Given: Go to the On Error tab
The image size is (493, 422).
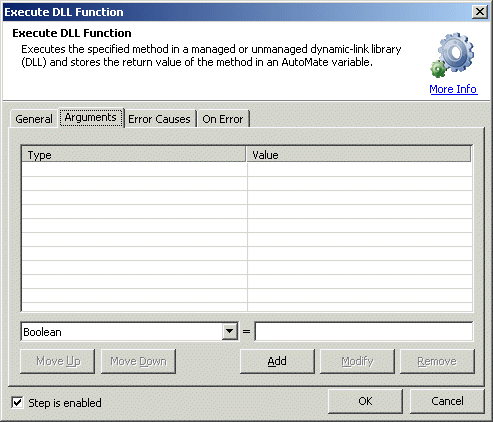Looking at the screenshot, I should tap(223, 119).
